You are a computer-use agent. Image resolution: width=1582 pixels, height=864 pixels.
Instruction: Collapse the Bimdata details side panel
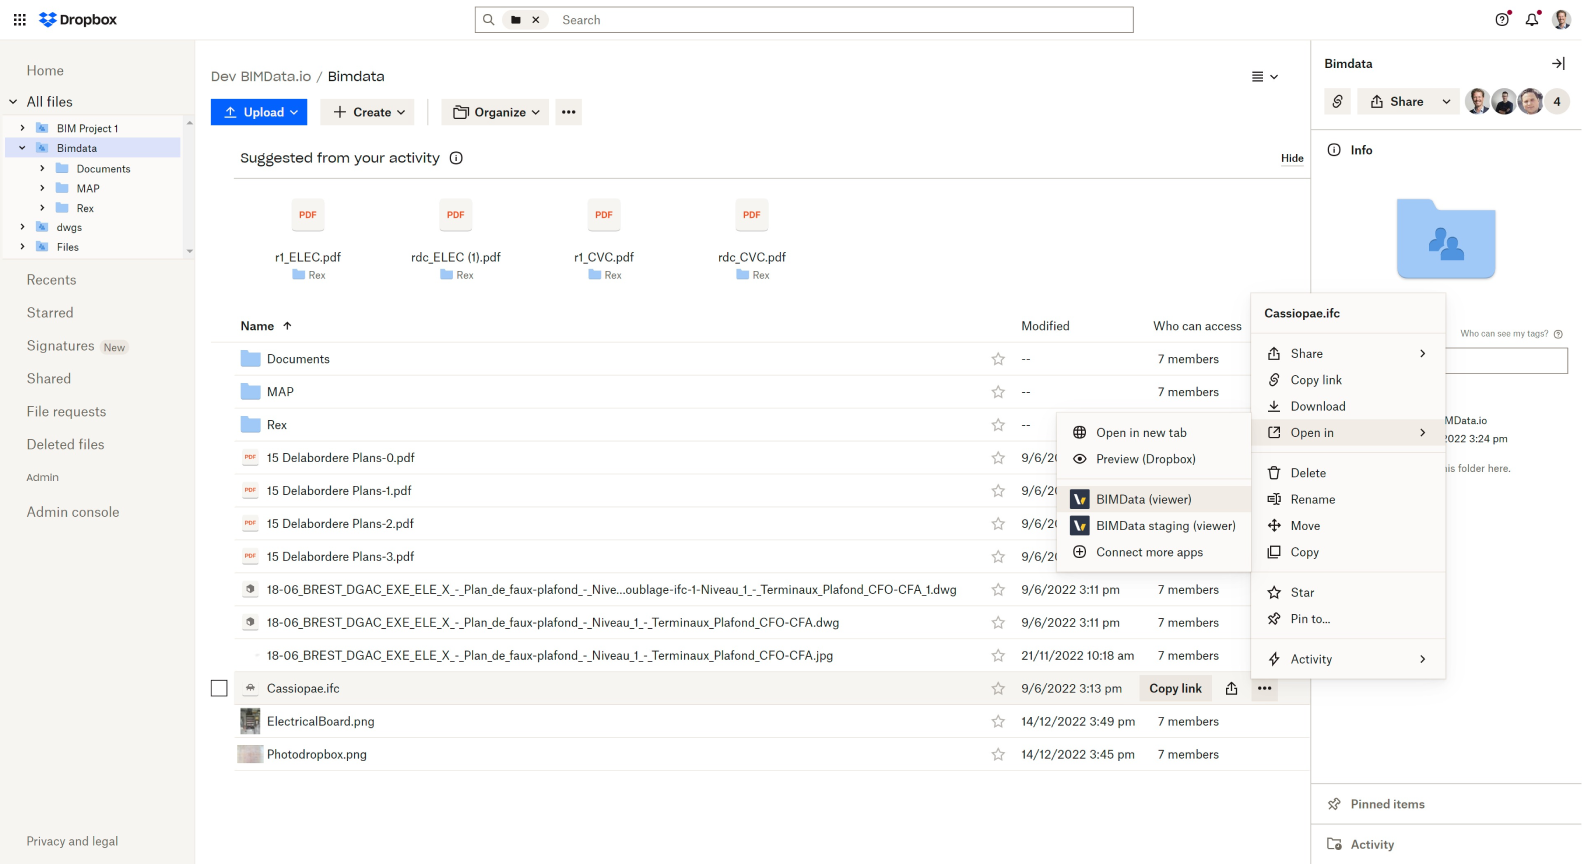pyautogui.click(x=1557, y=64)
